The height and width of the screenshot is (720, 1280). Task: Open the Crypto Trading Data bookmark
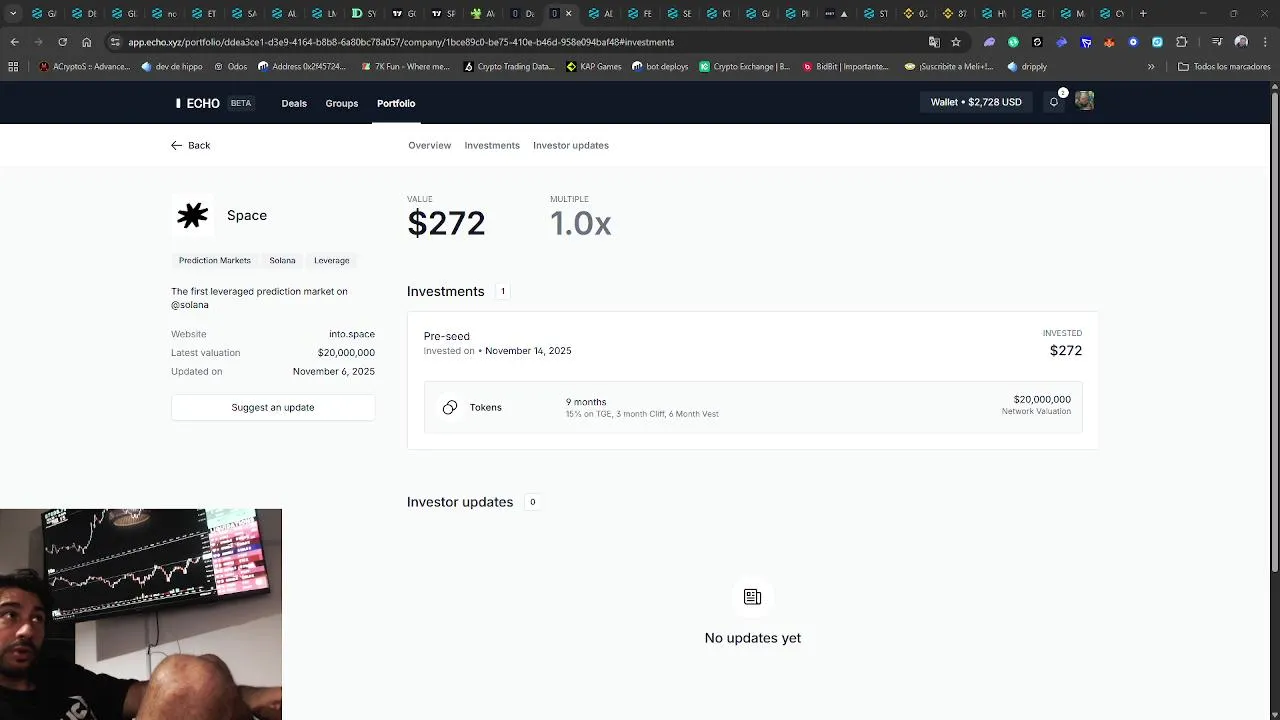pyautogui.click(x=509, y=66)
